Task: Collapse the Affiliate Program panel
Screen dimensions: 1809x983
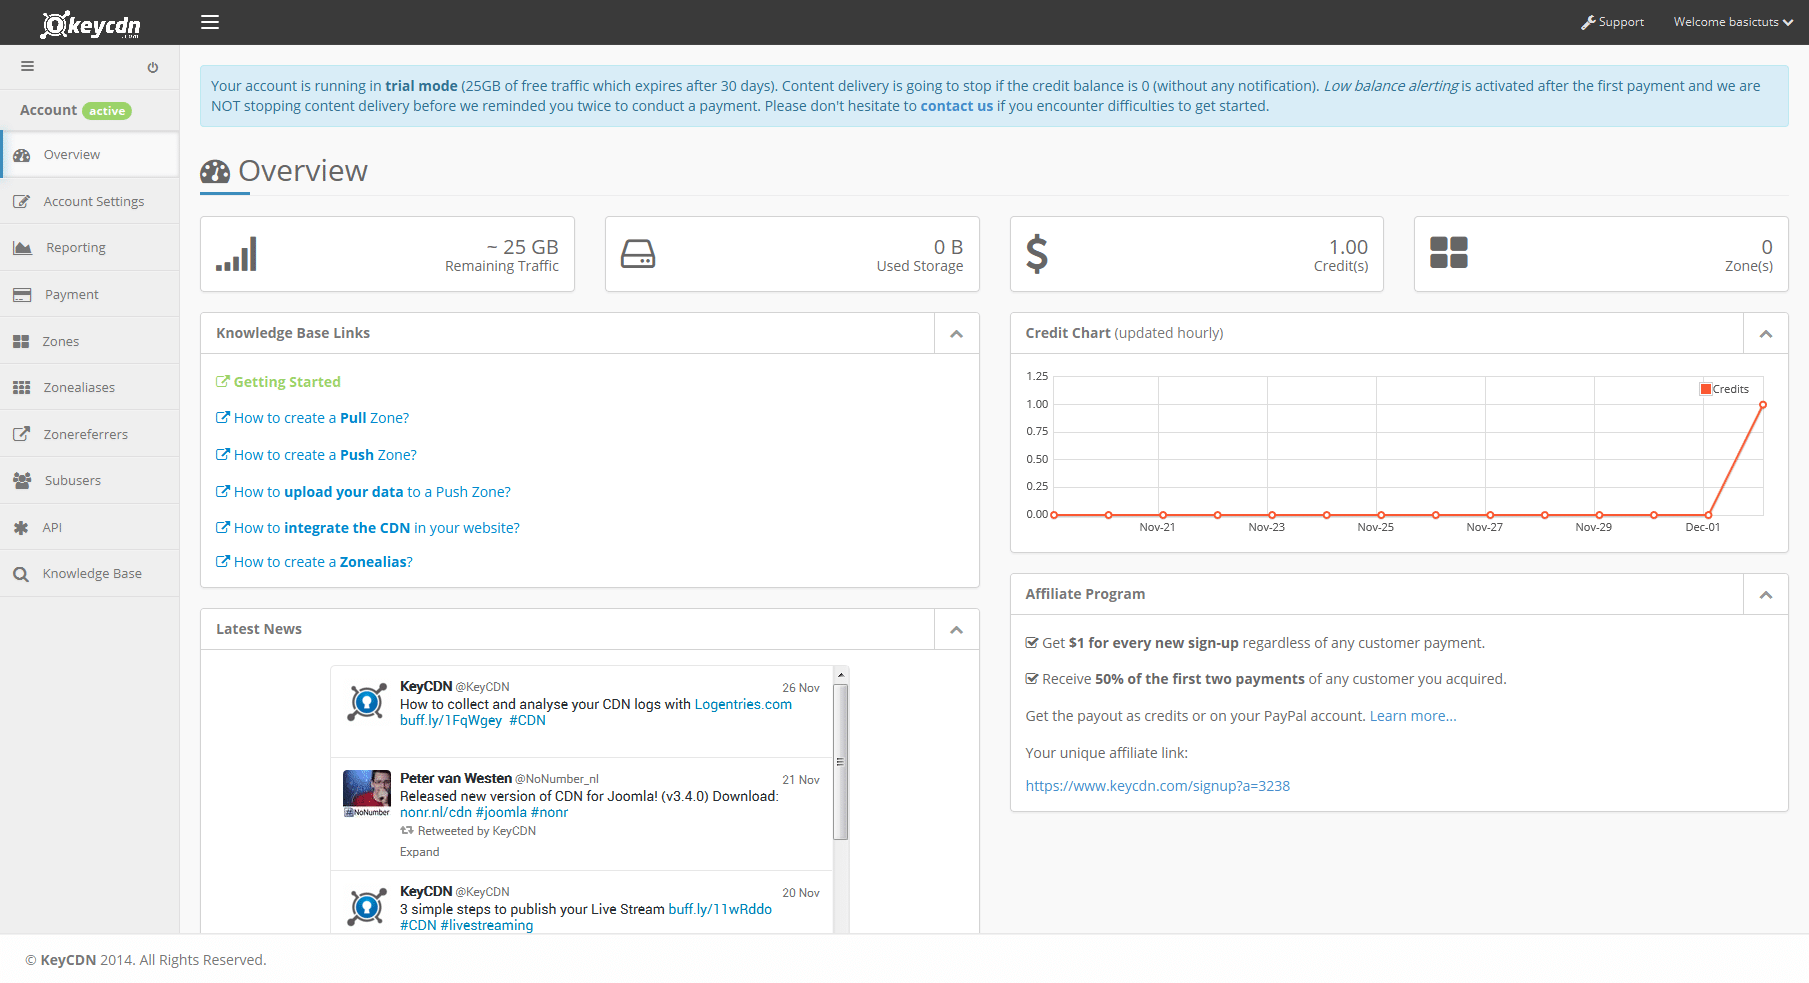Action: (1766, 595)
